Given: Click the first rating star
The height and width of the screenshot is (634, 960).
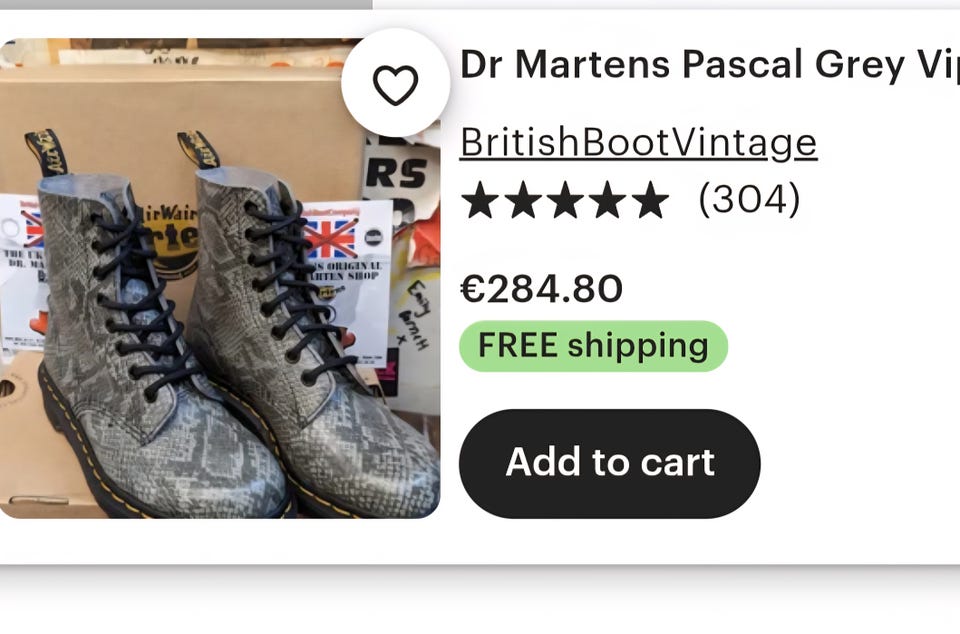Looking at the screenshot, I should coord(480,200).
